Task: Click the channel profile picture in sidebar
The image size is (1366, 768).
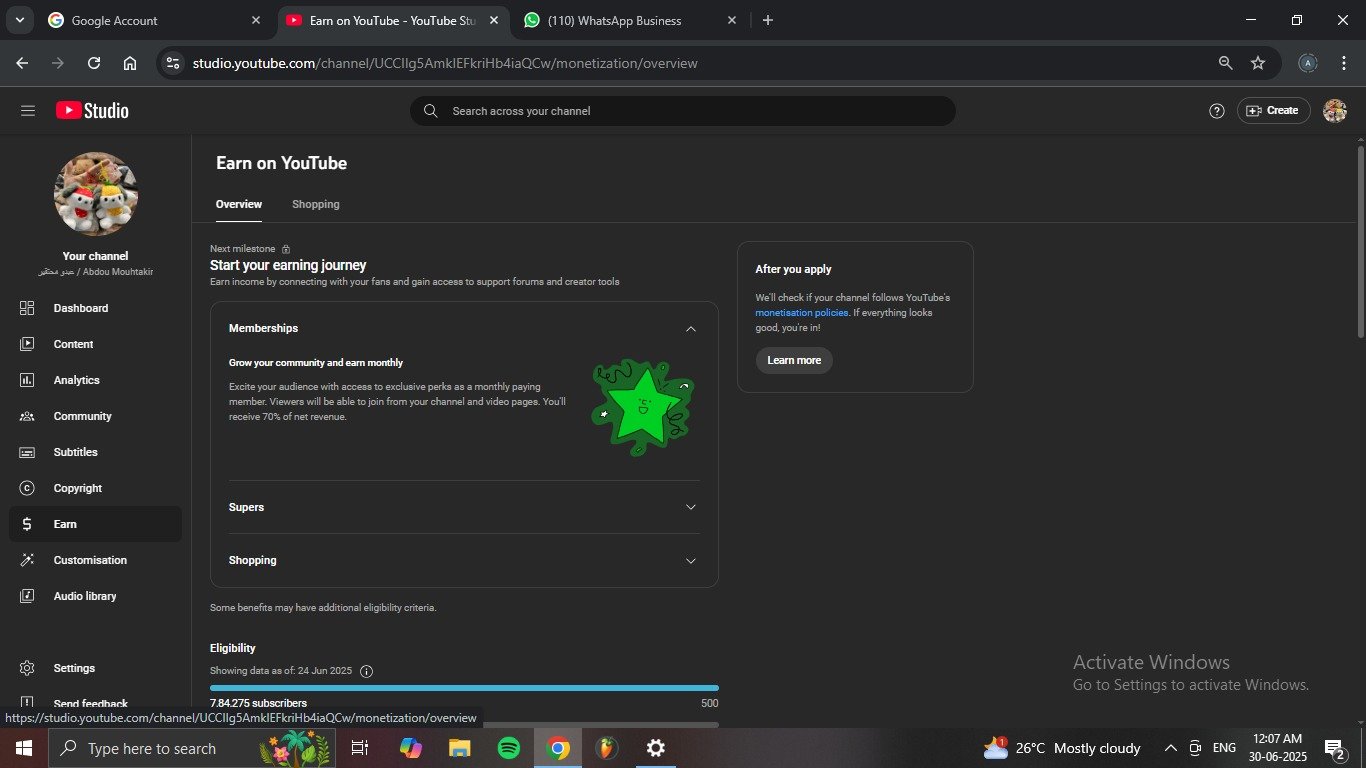Action: (96, 194)
